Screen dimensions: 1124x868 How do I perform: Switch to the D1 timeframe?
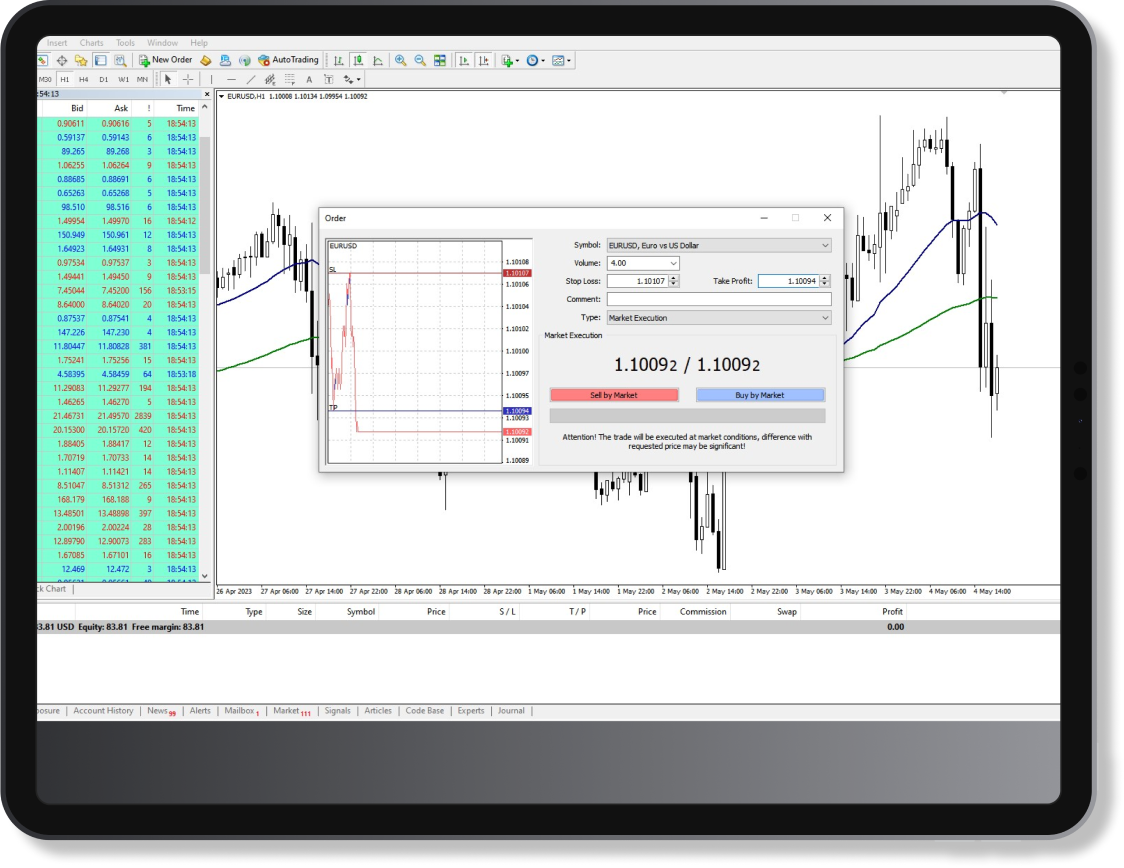[x=103, y=79]
